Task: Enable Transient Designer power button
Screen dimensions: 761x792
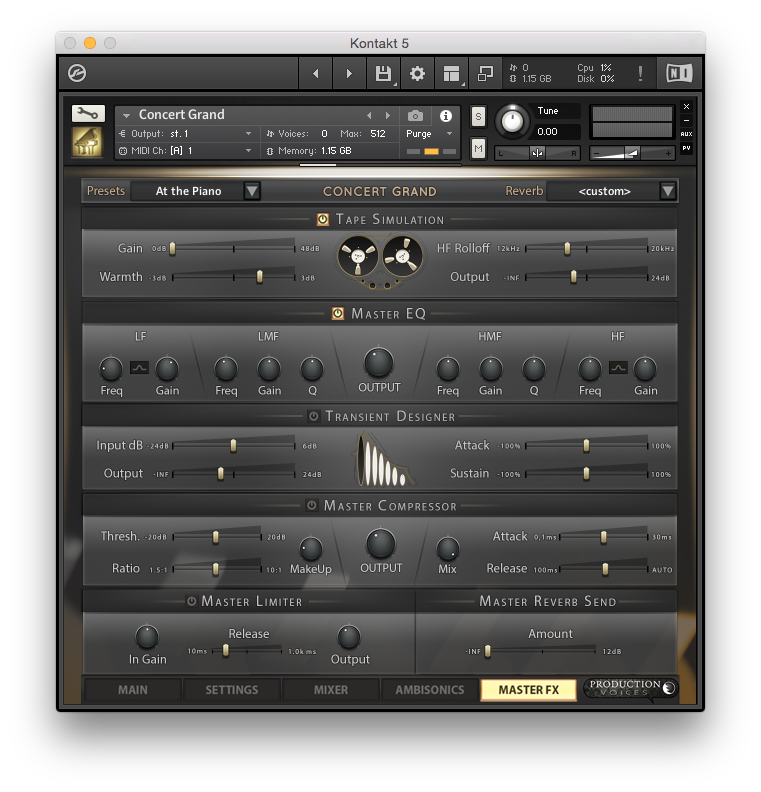Action: click(x=314, y=416)
